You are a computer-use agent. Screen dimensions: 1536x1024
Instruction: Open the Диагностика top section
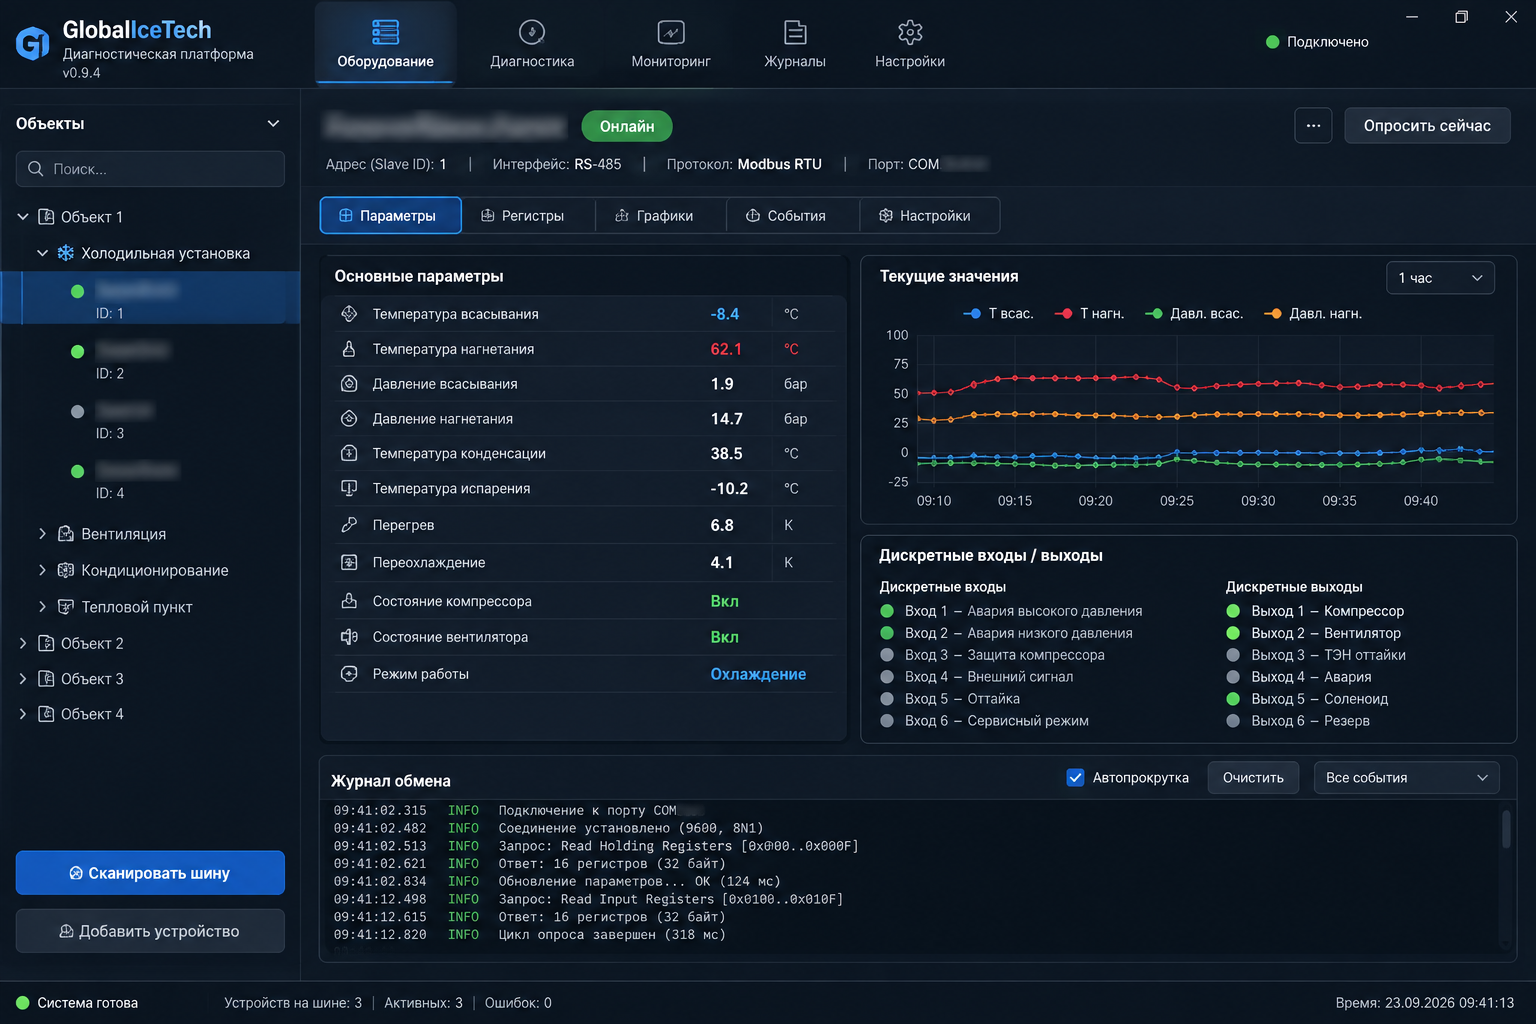(532, 44)
